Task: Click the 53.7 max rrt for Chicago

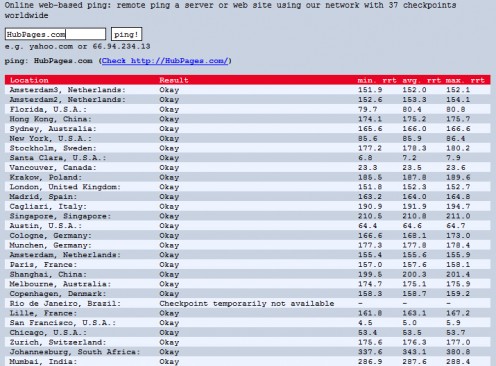Action: coord(456,332)
